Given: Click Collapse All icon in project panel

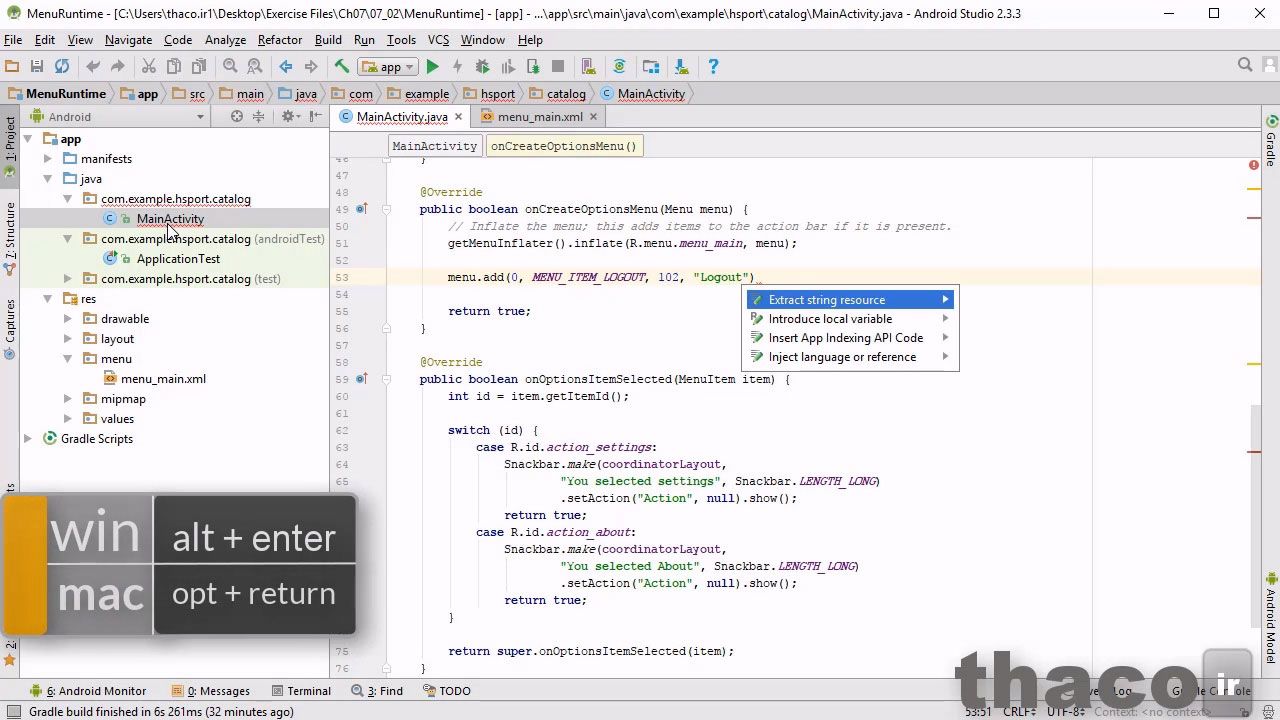Looking at the screenshot, I should click(x=258, y=116).
